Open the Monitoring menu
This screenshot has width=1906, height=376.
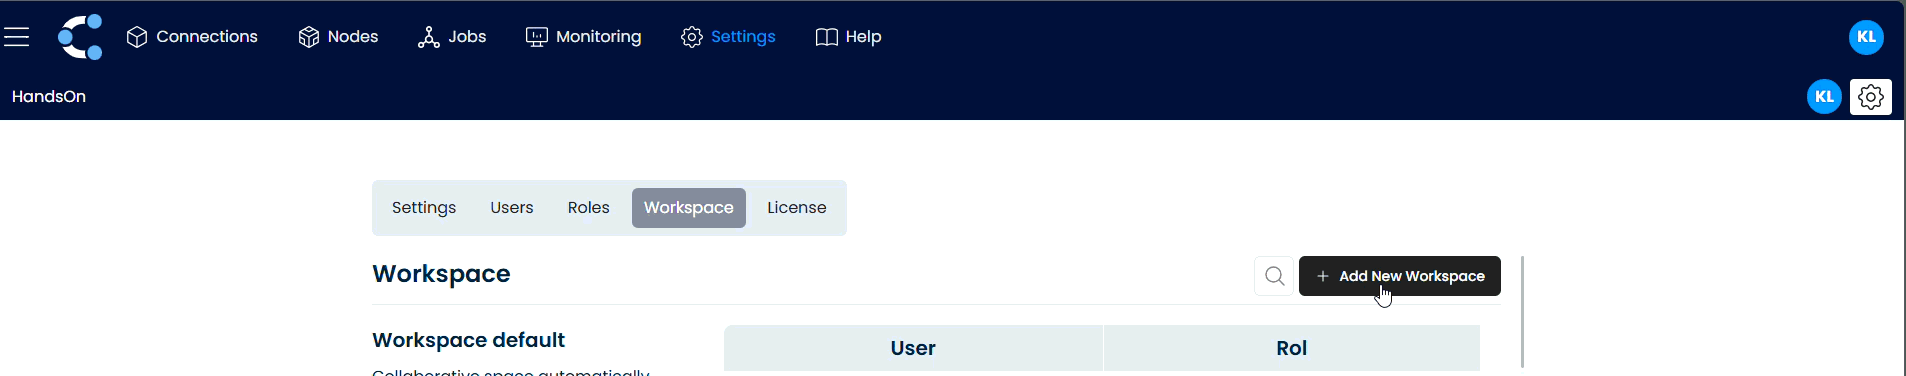coord(584,37)
